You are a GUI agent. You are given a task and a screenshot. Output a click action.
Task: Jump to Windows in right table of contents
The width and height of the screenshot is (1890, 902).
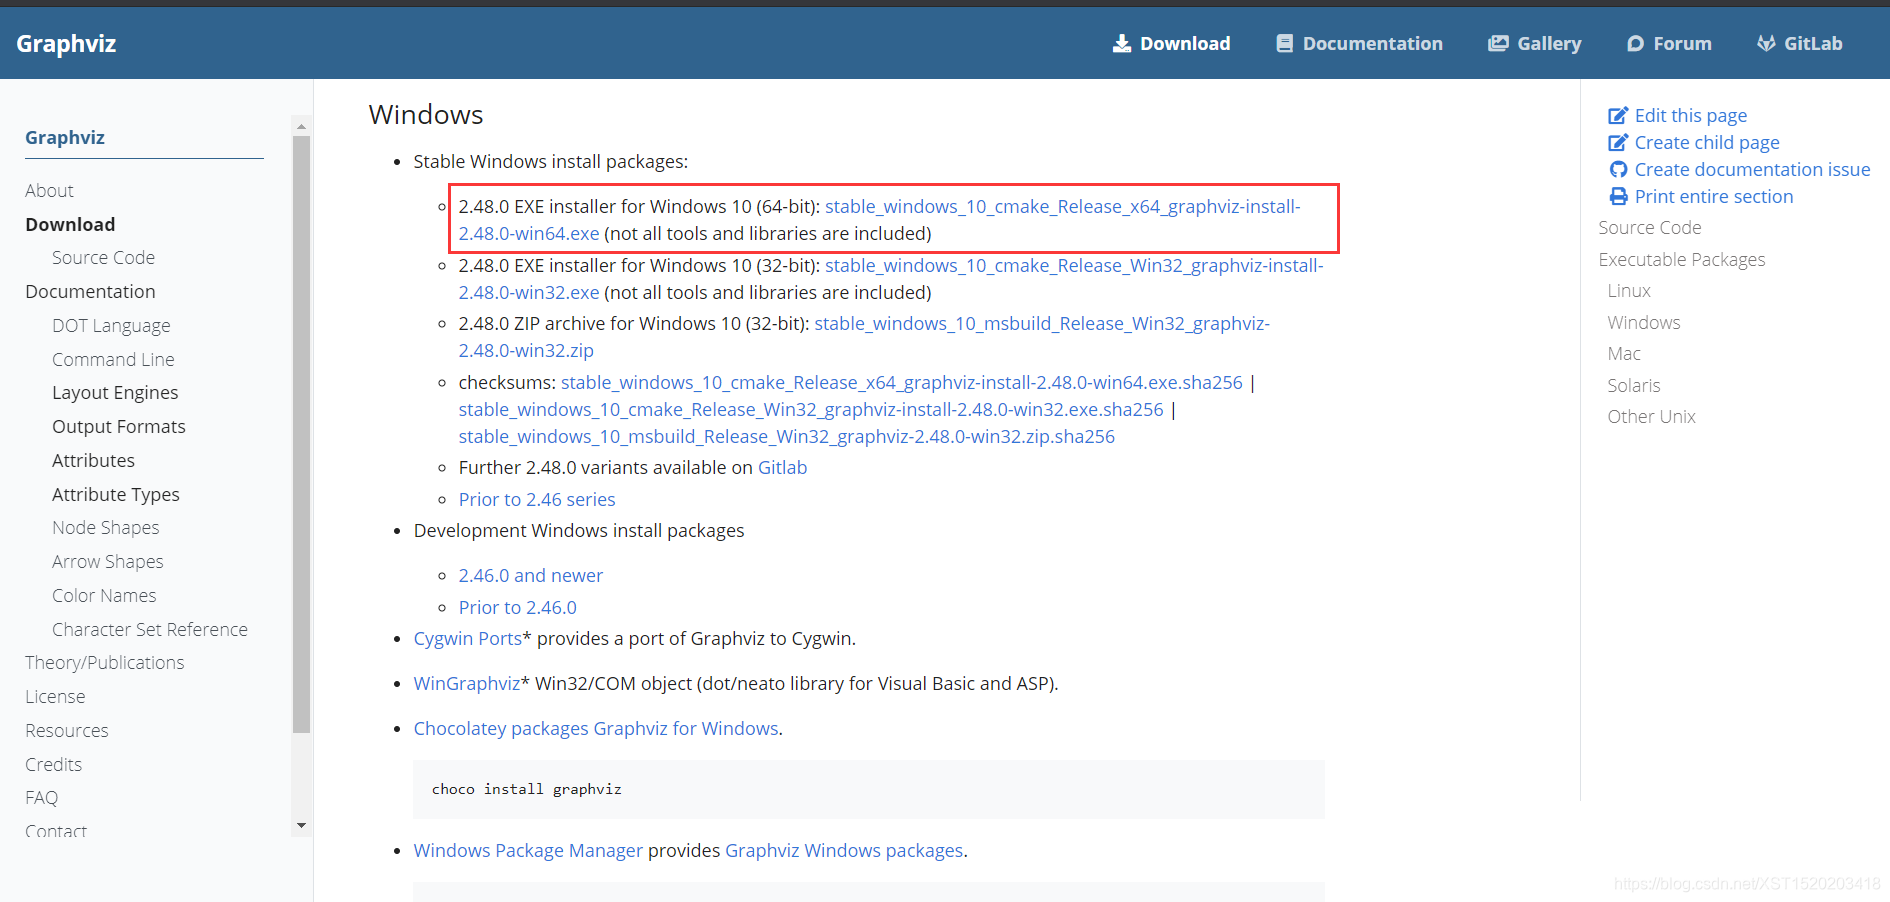point(1643,322)
